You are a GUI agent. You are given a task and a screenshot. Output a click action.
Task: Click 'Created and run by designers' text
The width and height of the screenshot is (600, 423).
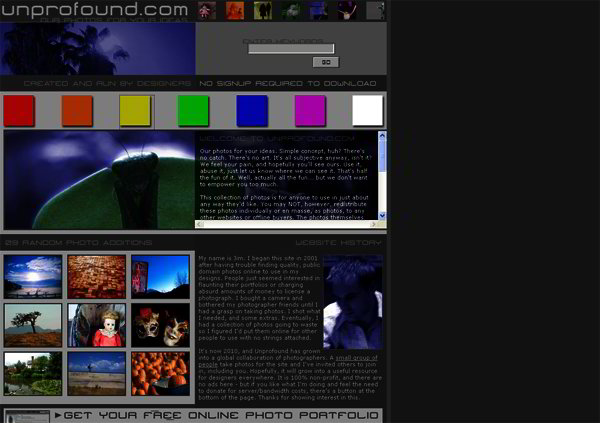click(x=107, y=83)
